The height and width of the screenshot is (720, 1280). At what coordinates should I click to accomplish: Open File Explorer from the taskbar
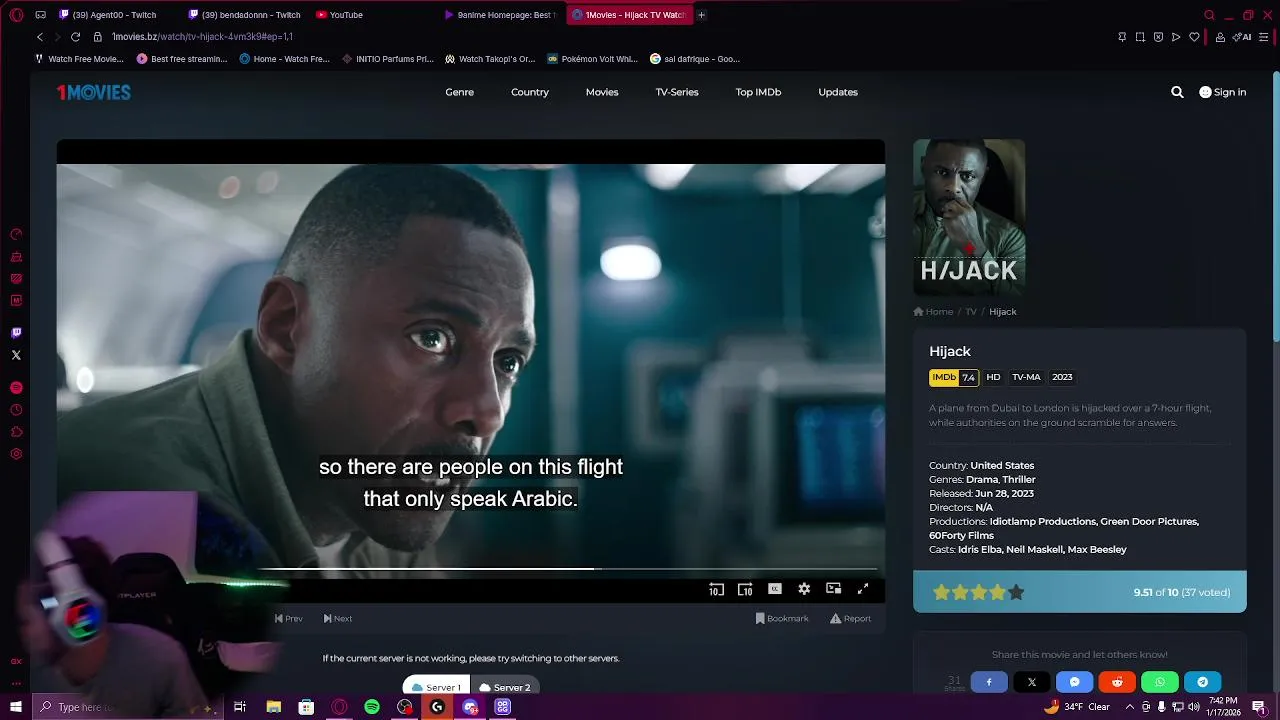[x=273, y=707]
